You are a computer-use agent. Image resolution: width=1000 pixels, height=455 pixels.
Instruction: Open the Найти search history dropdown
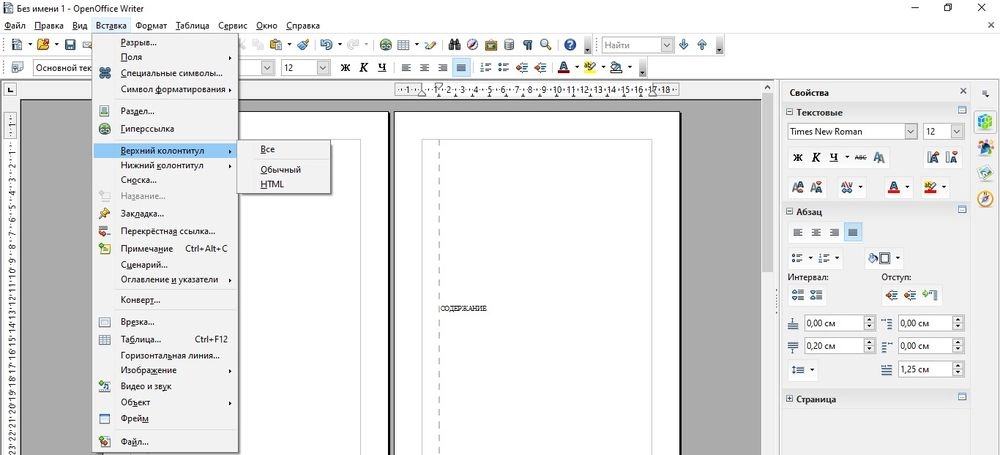667,45
